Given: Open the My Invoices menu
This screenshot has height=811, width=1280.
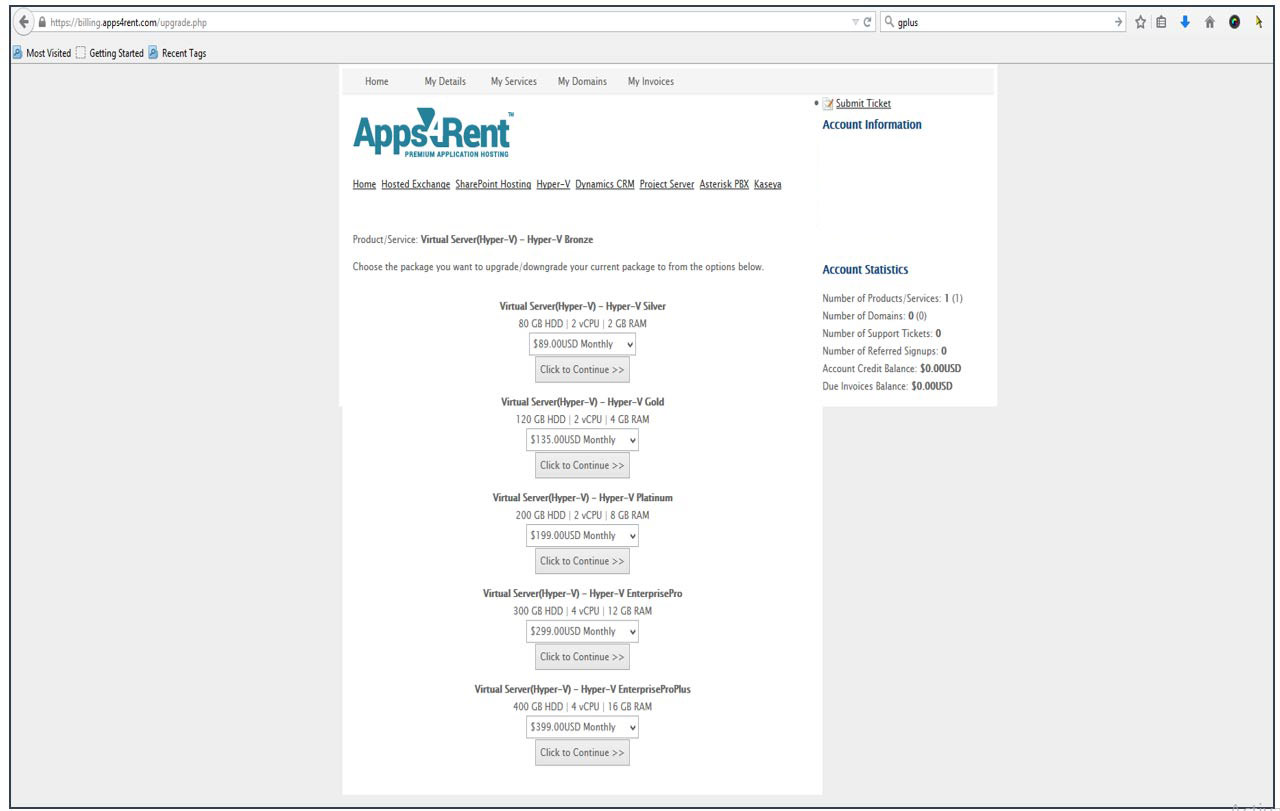Looking at the screenshot, I should [651, 82].
